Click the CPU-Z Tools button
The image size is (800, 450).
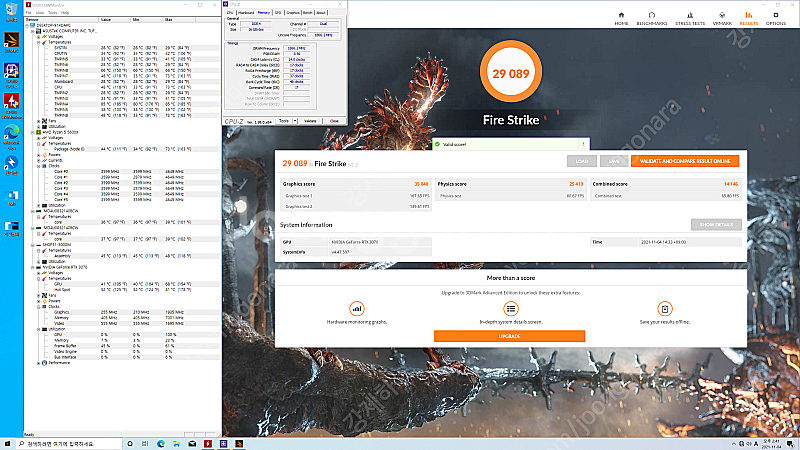(x=284, y=121)
